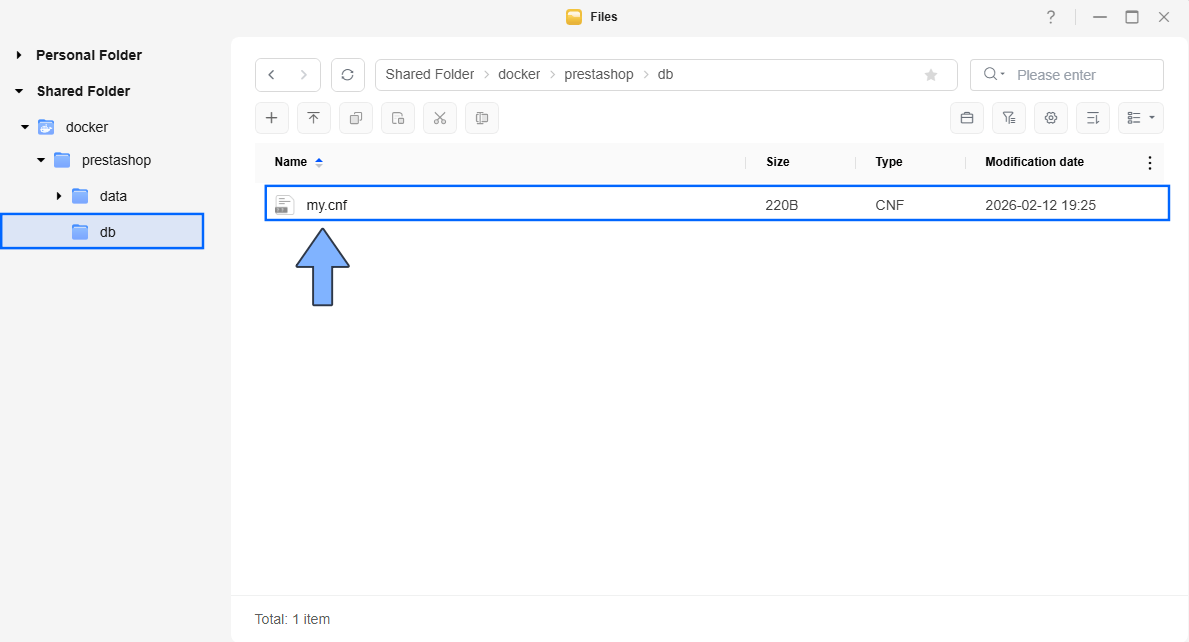This screenshot has width=1189, height=642.
Task: Expand the data folder arrow
Action: 59,196
